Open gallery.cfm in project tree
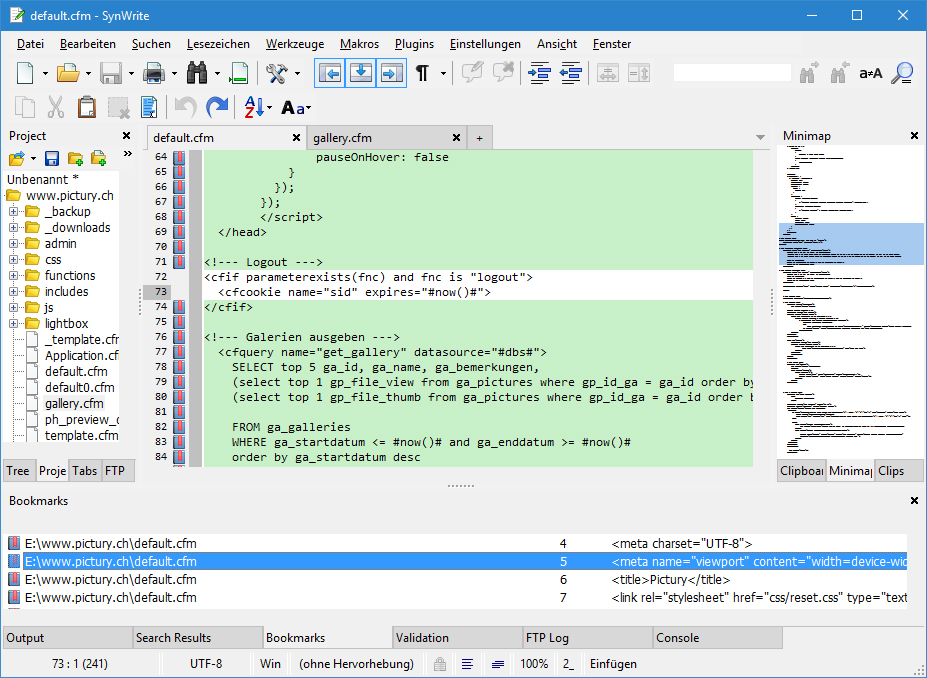 click(74, 404)
